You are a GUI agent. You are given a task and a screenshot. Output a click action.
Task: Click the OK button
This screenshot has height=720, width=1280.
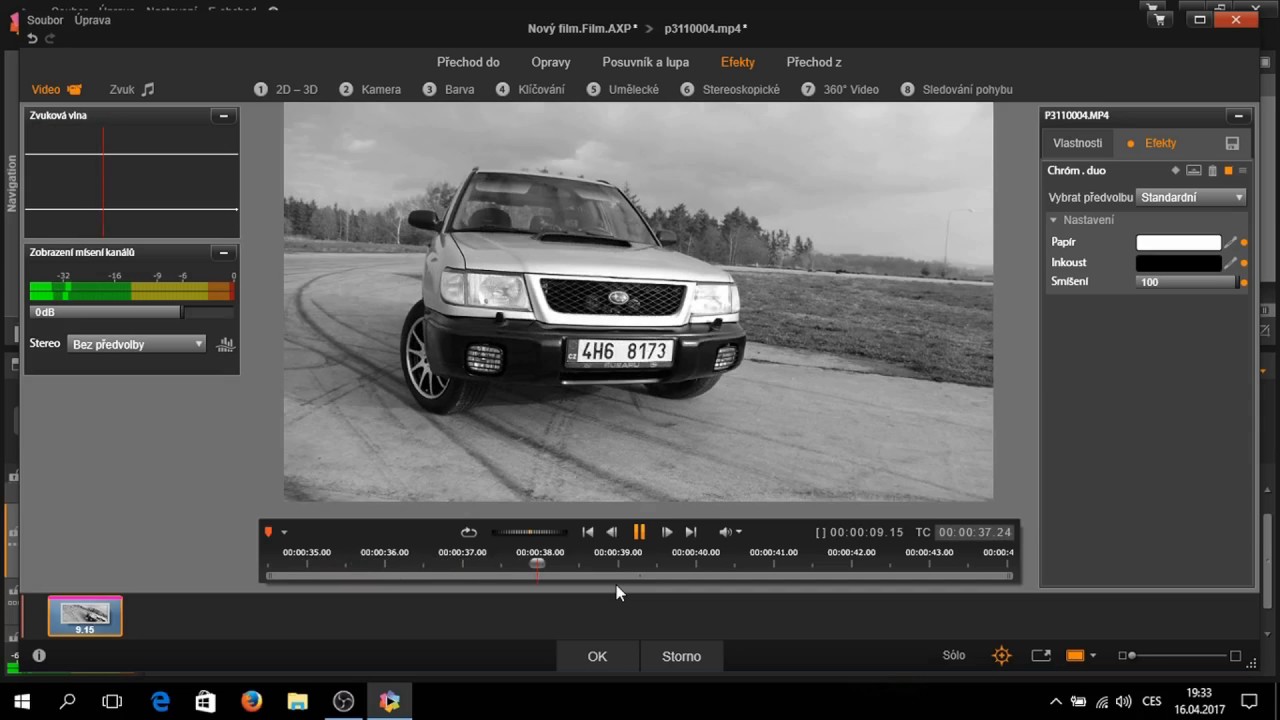tap(597, 656)
